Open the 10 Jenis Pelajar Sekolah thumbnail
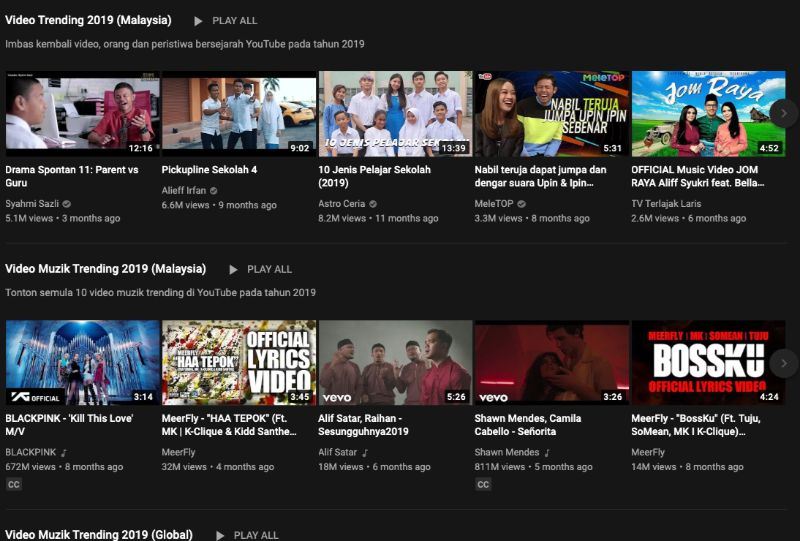The width and height of the screenshot is (800, 541). point(395,114)
